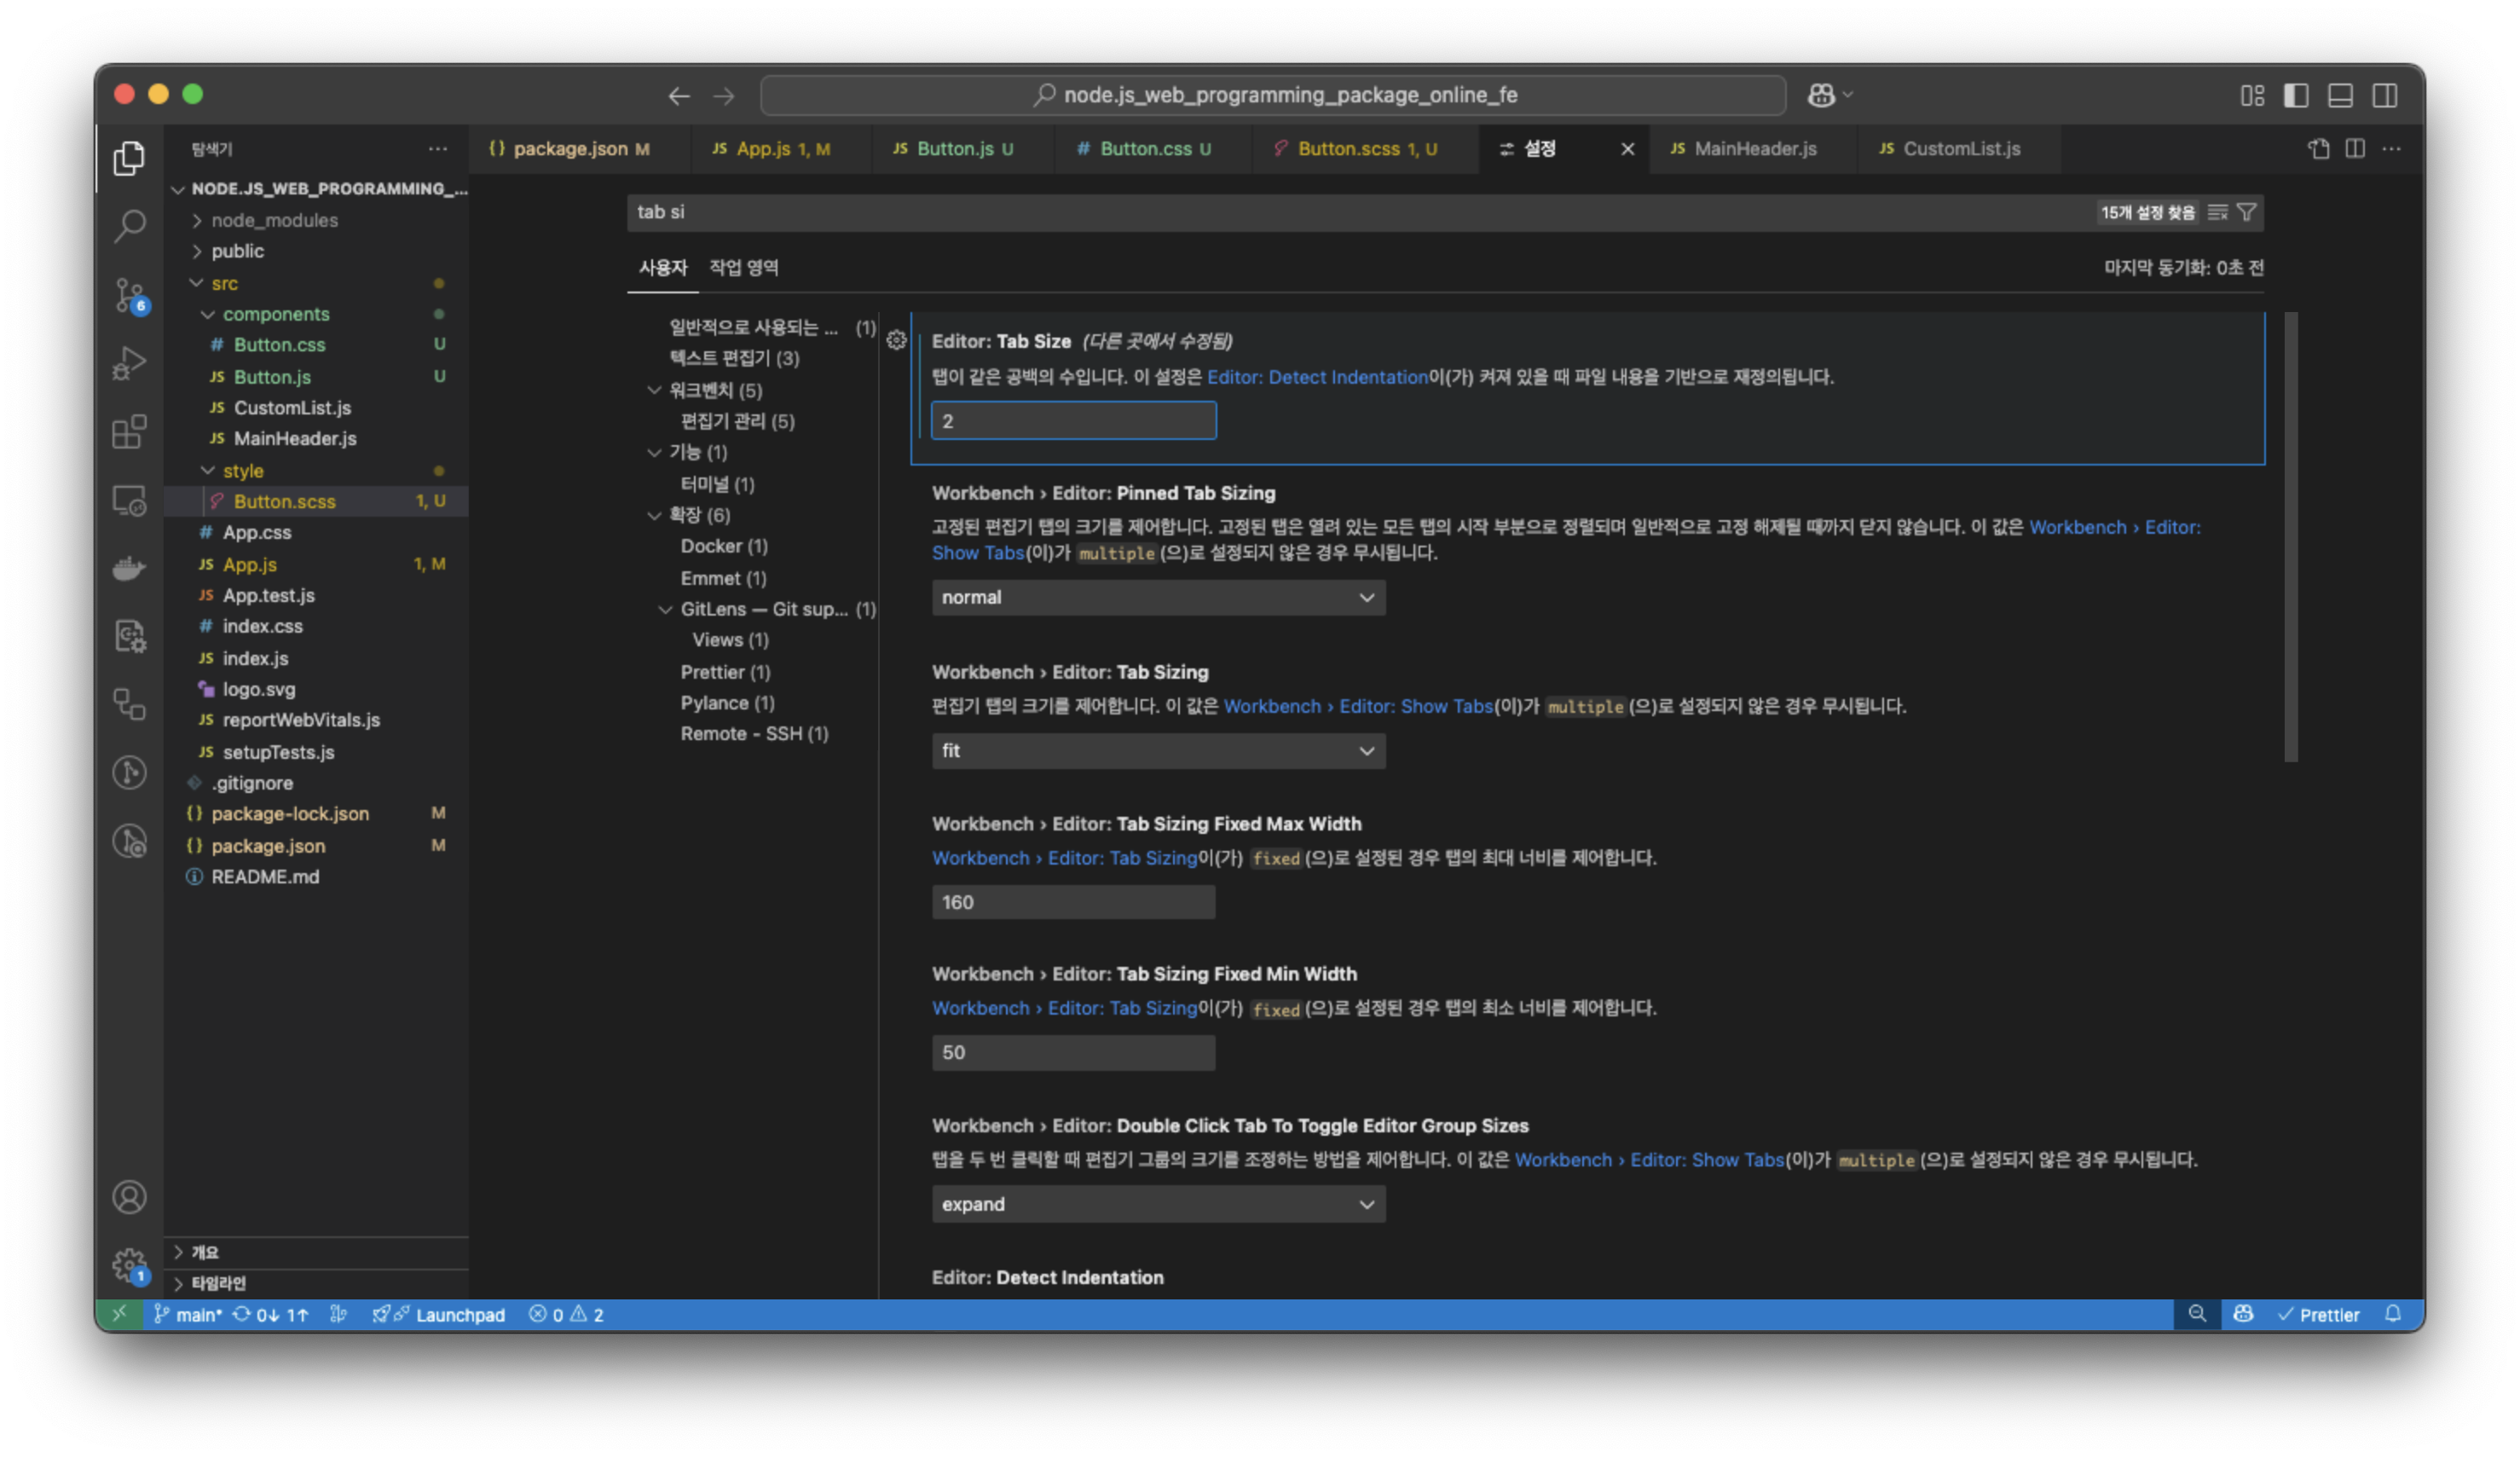This screenshot has height=1458, width=2520.
Task: Click the Manage gear icon
Action: (129, 1265)
